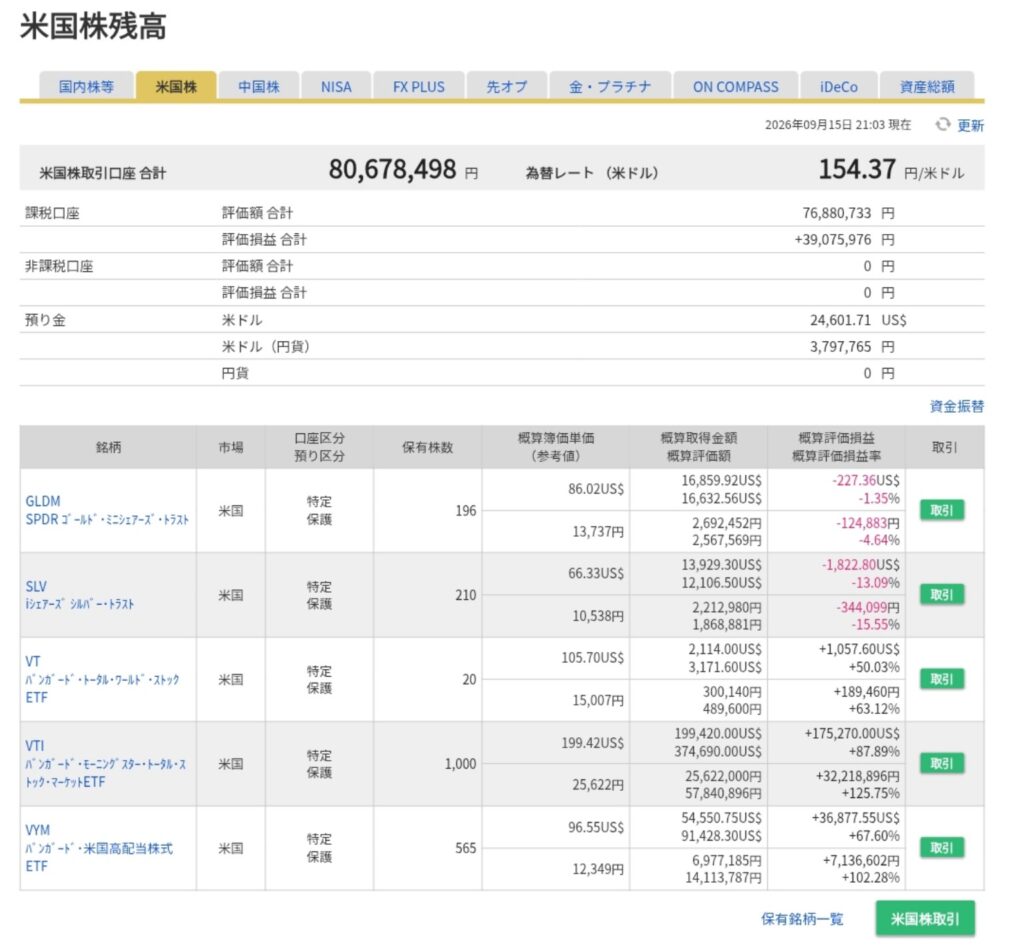Click the refresh icon beside 更新
The image size is (1024, 946).
942,124
